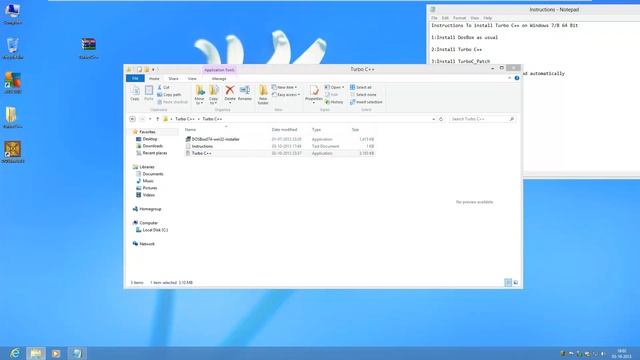Switch to the Home ribbon tab
Screen dimensions: 640x360
154,78
